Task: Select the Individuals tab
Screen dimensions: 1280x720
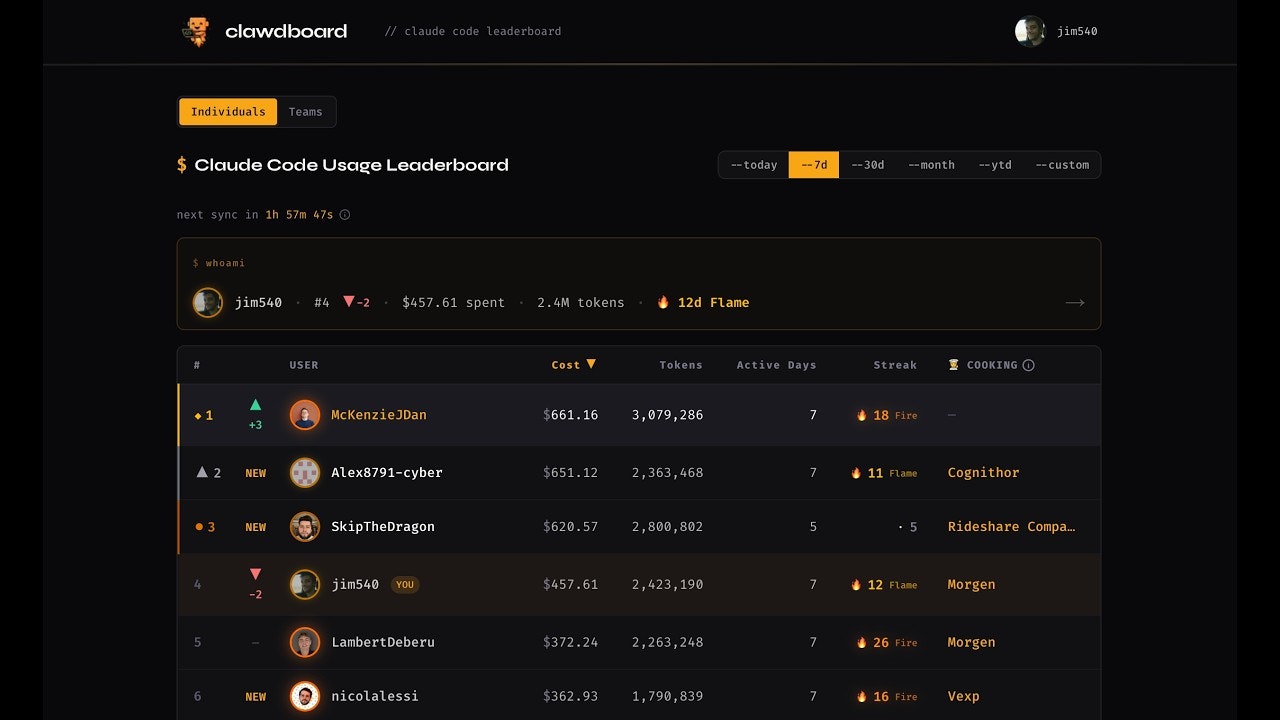Action: tap(228, 111)
